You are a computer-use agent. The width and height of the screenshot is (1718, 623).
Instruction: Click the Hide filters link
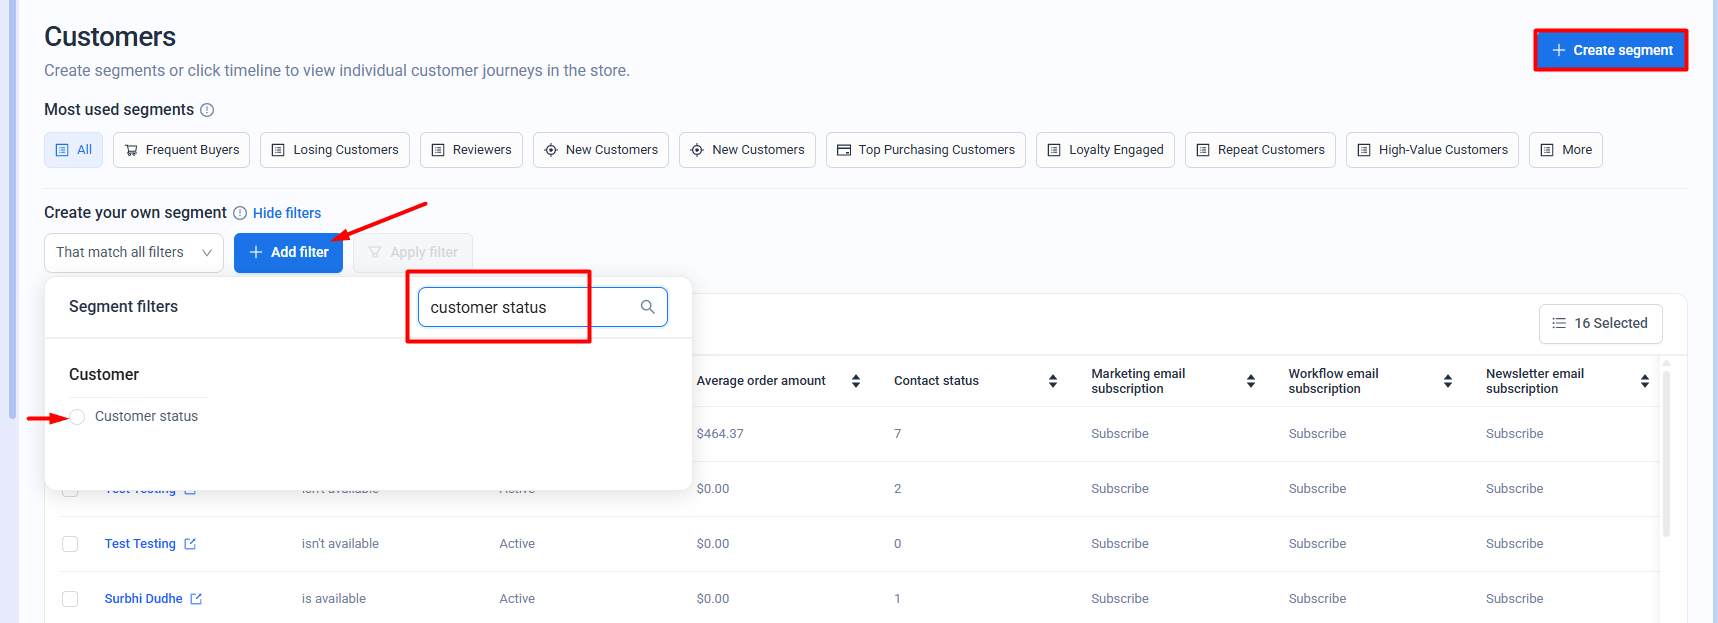tap(287, 213)
